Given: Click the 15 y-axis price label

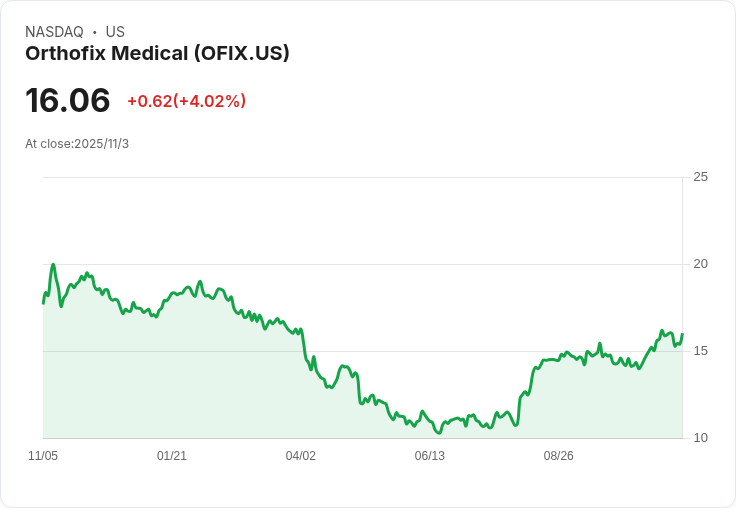Looking at the screenshot, I should (x=700, y=351).
